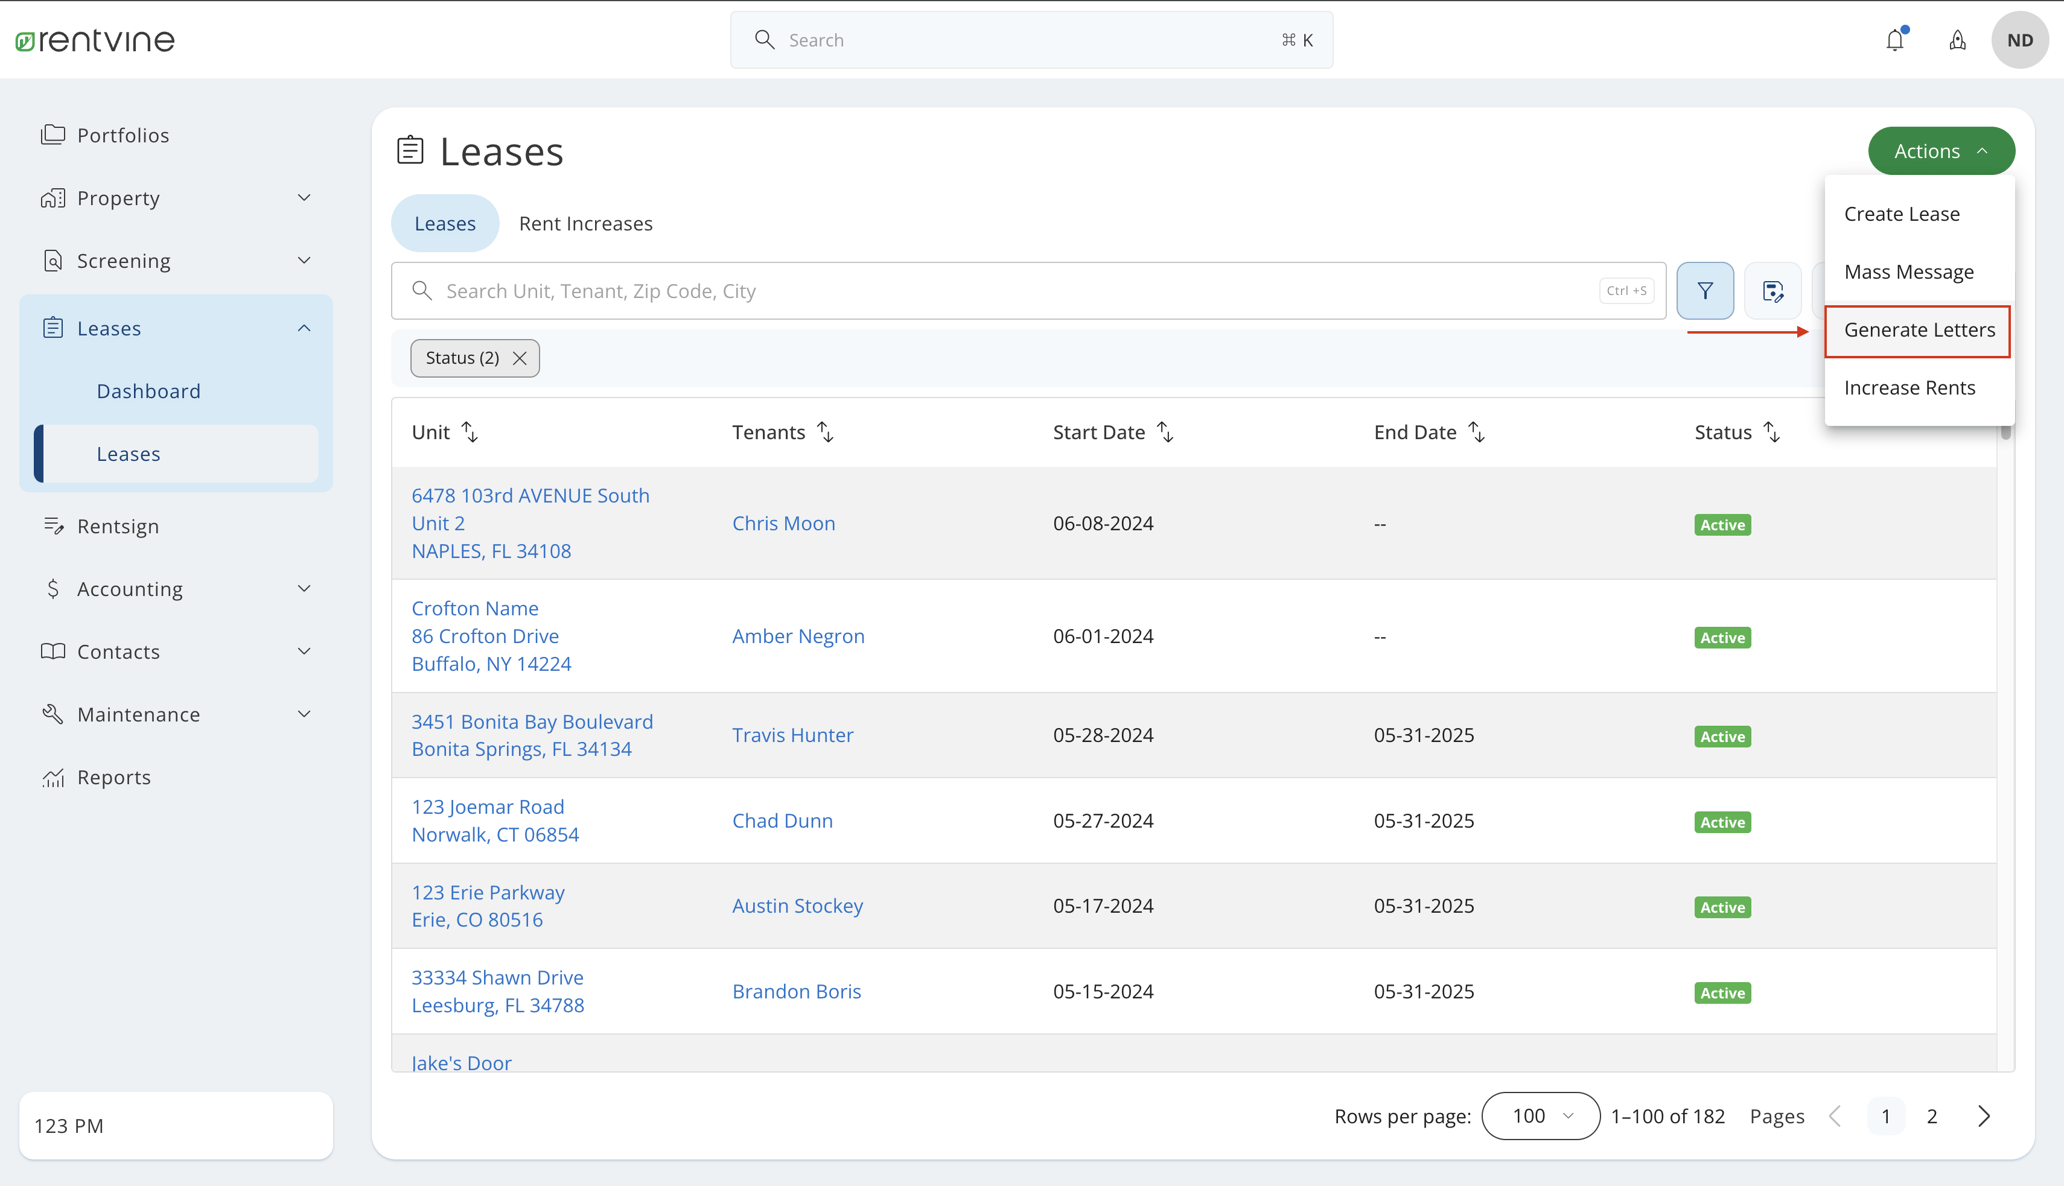Expand the Accounting sidebar section
This screenshot has height=1186, width=2064.
pyautogui.click(x=304, y=589)
